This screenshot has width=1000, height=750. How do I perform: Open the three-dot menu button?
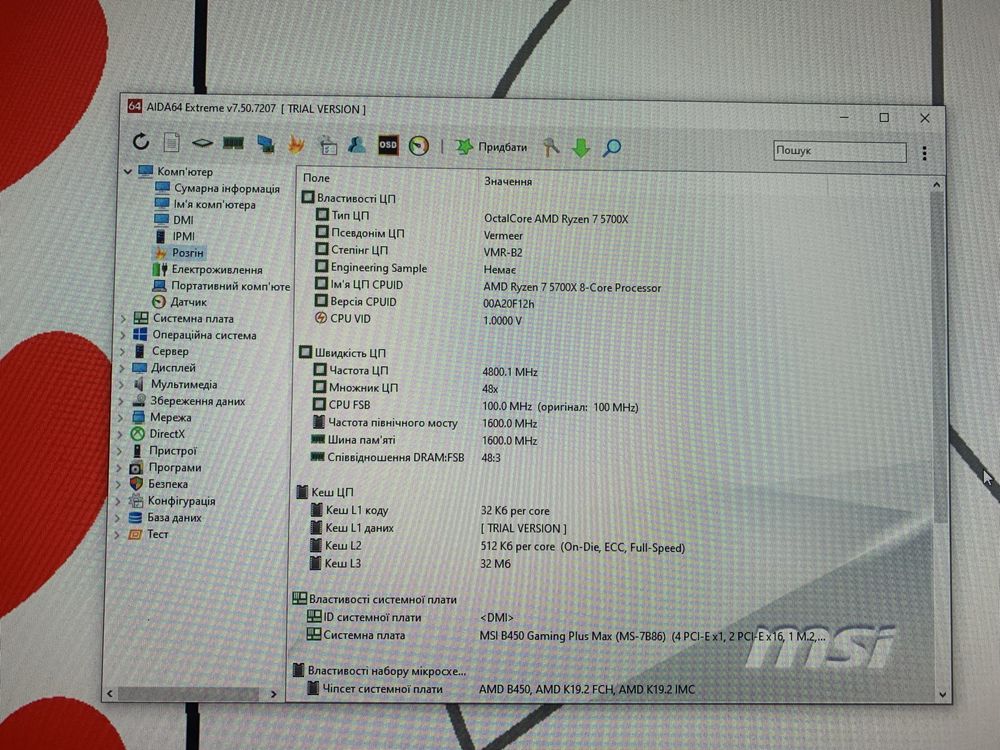point(924,153)
